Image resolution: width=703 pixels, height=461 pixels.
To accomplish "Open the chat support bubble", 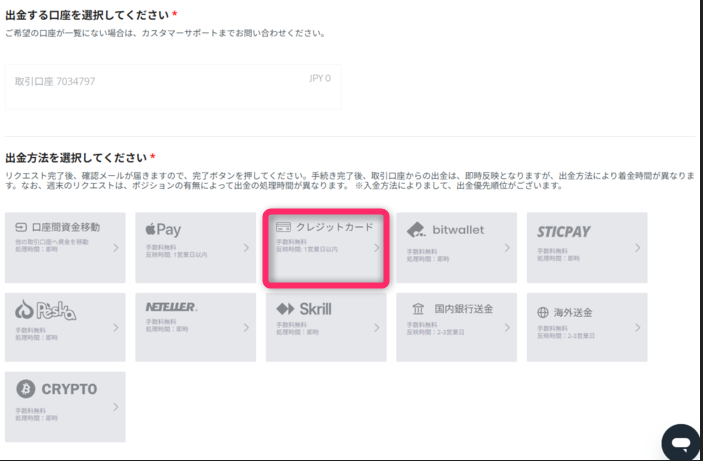I will (681, 442).
